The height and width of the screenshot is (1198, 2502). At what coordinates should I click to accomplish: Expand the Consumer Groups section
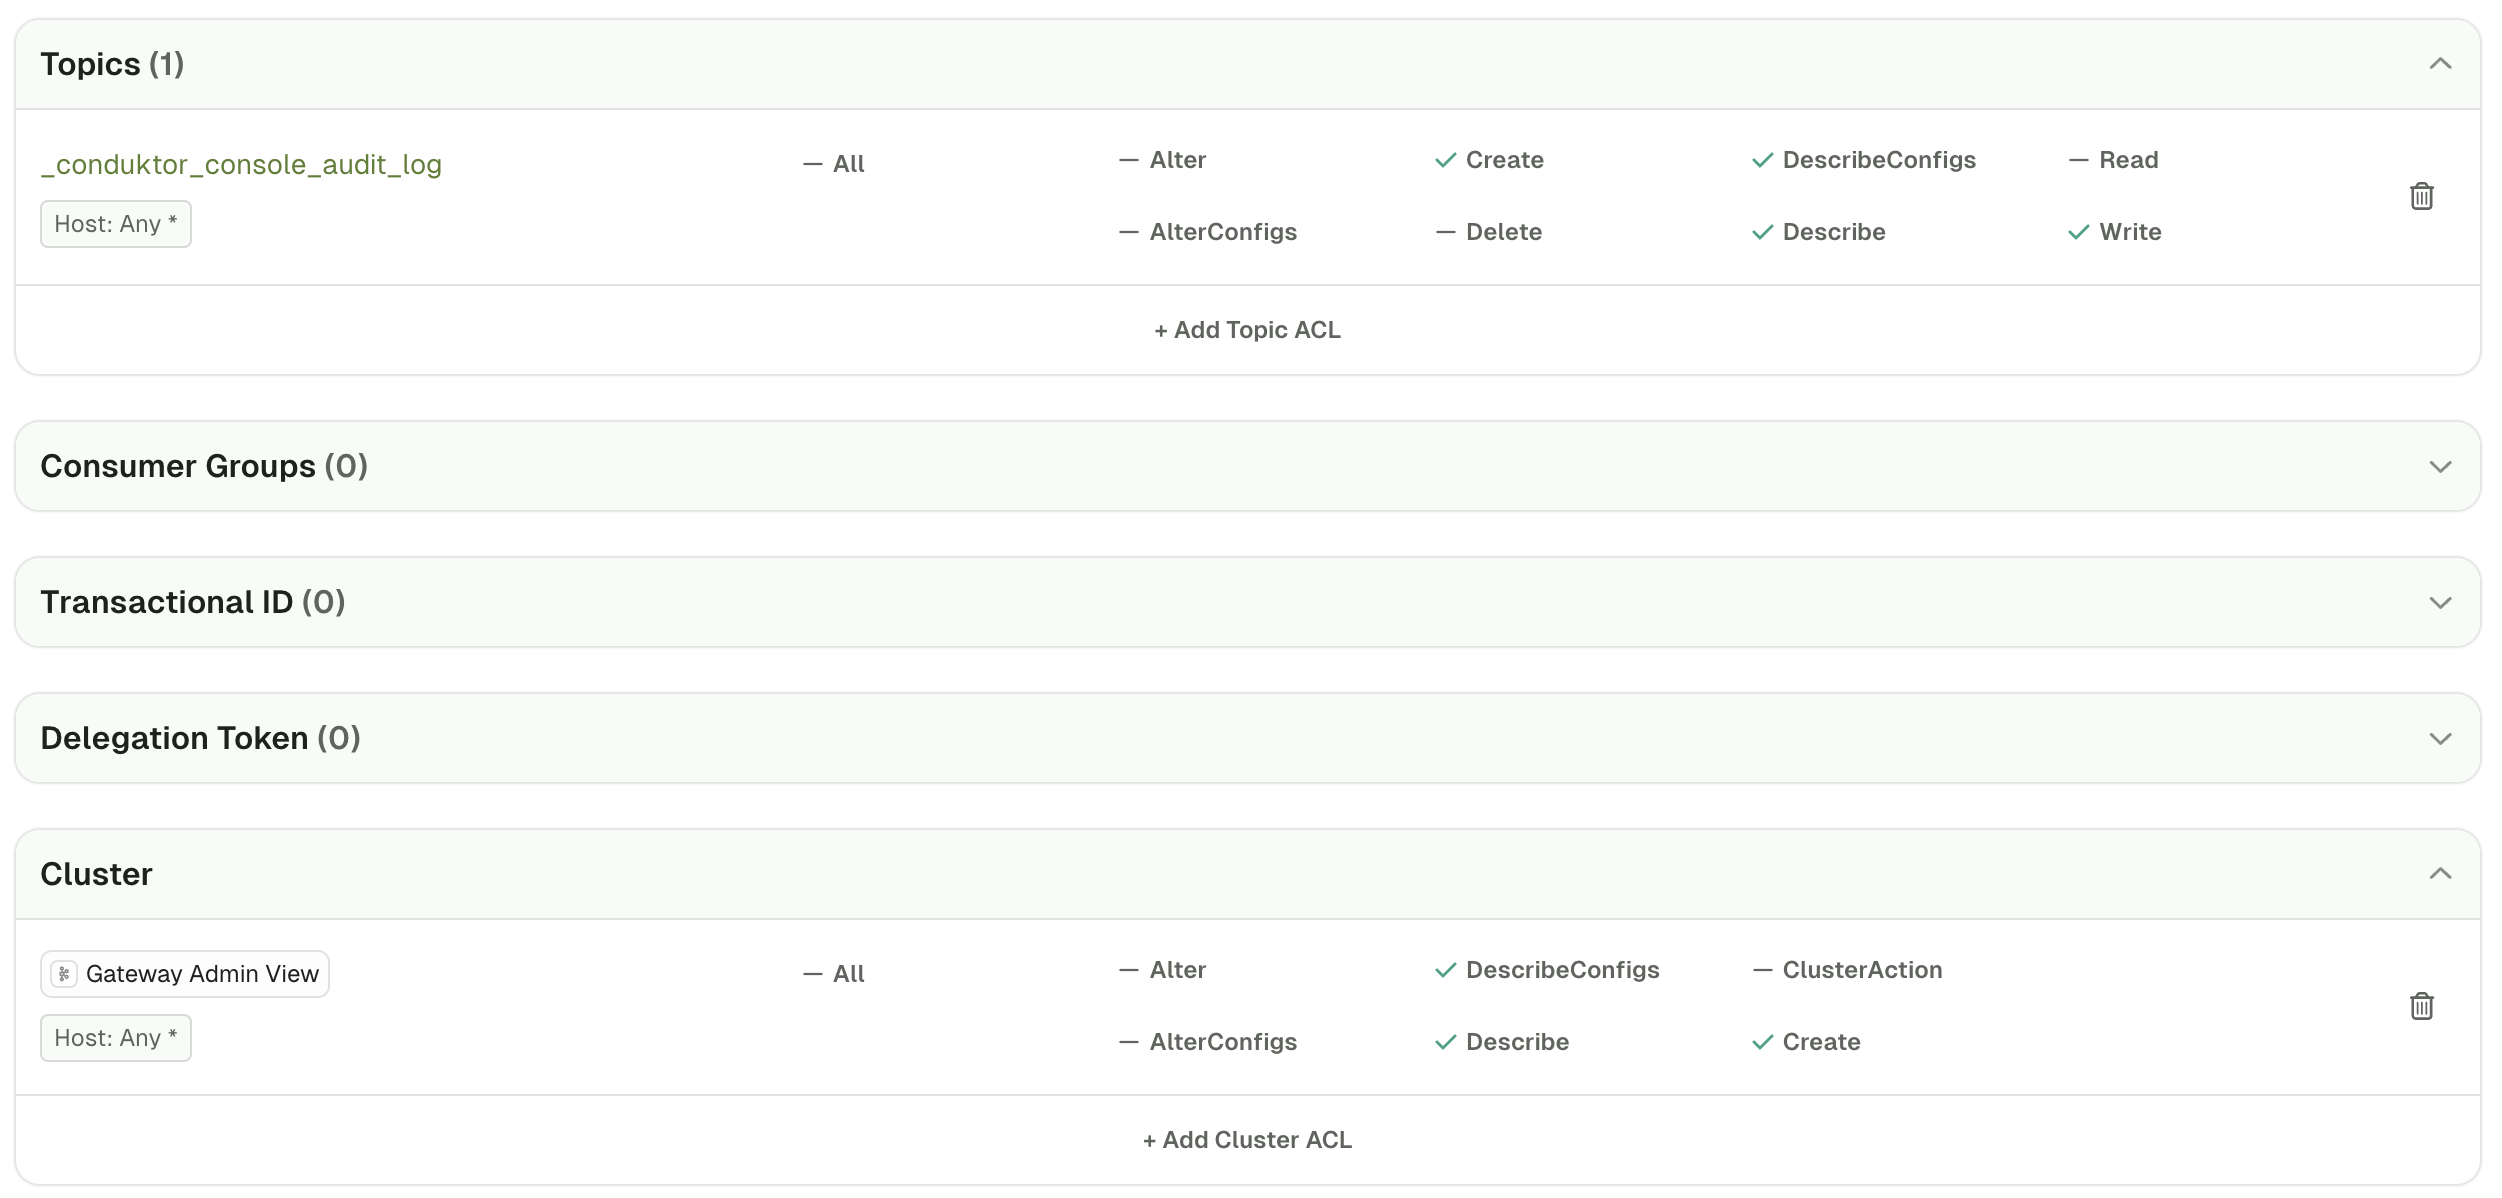[2440, 467]
